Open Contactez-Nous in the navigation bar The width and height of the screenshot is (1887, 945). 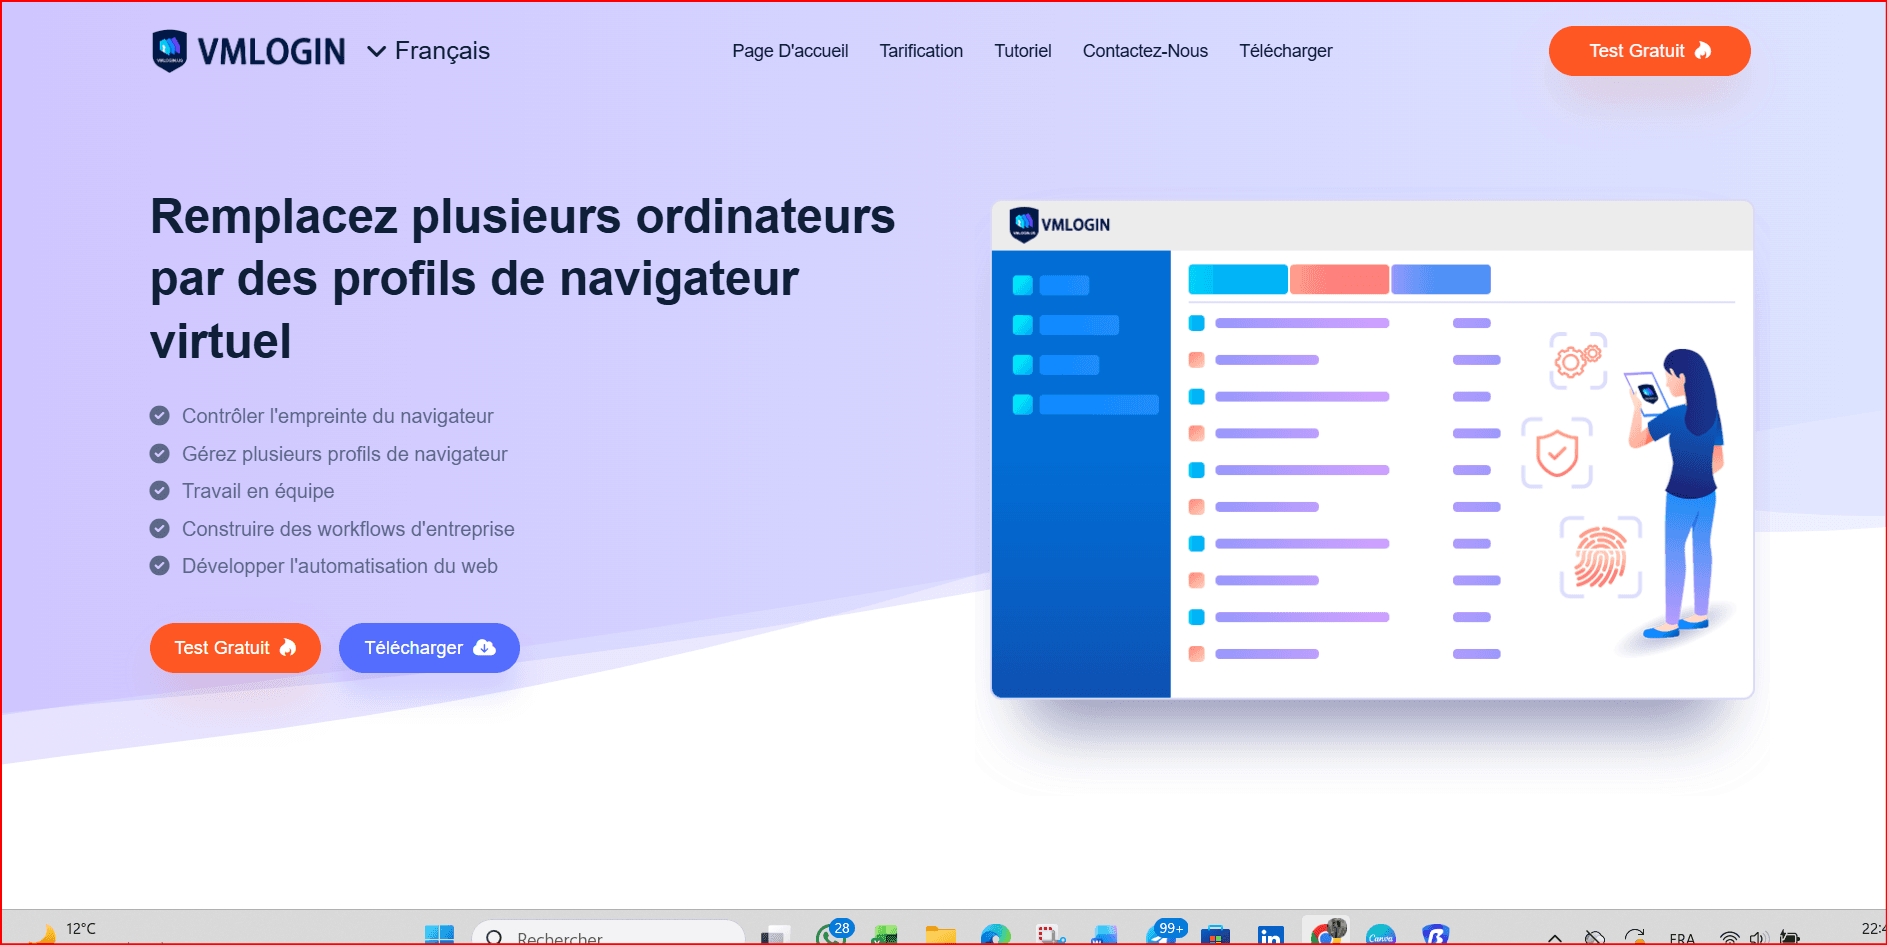tap(1144, 51)
